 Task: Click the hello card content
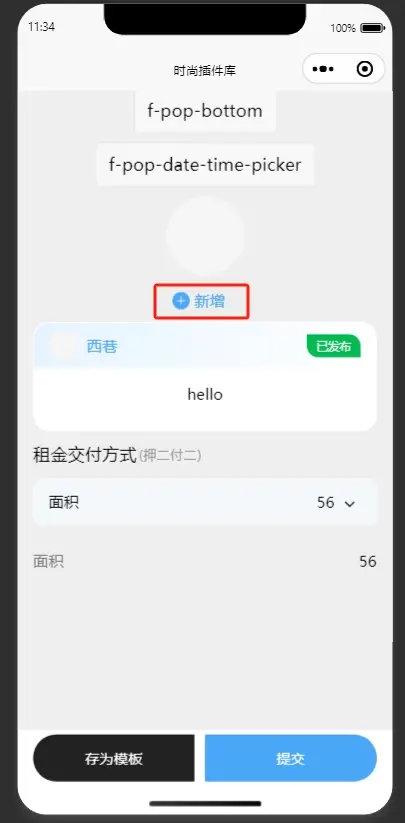pyautogui.click(x=205, y=395)
